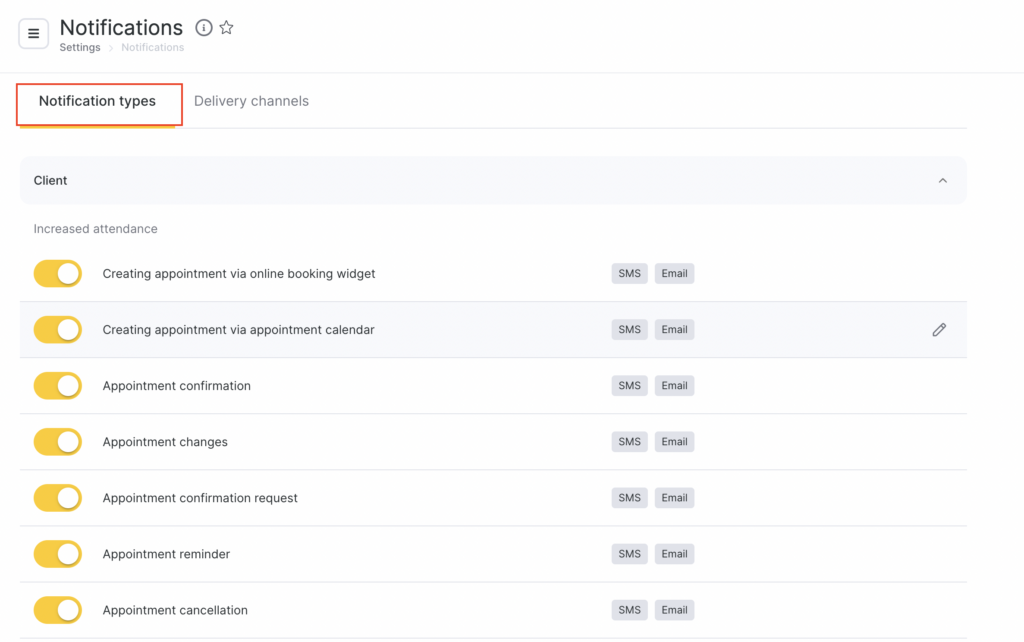Click Settings in the breadcrumb
This screenshot has width=1024, height=642.
point(80,48)
